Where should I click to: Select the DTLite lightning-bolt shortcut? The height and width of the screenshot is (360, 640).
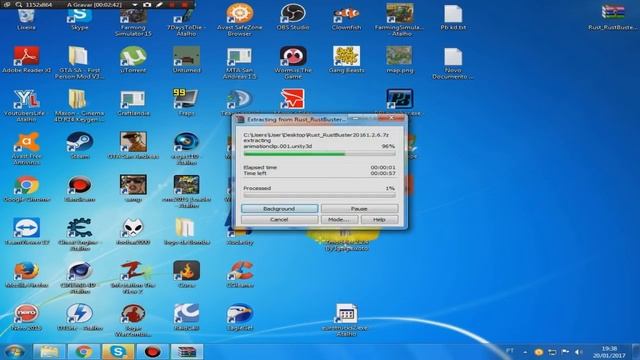[80, 317]
